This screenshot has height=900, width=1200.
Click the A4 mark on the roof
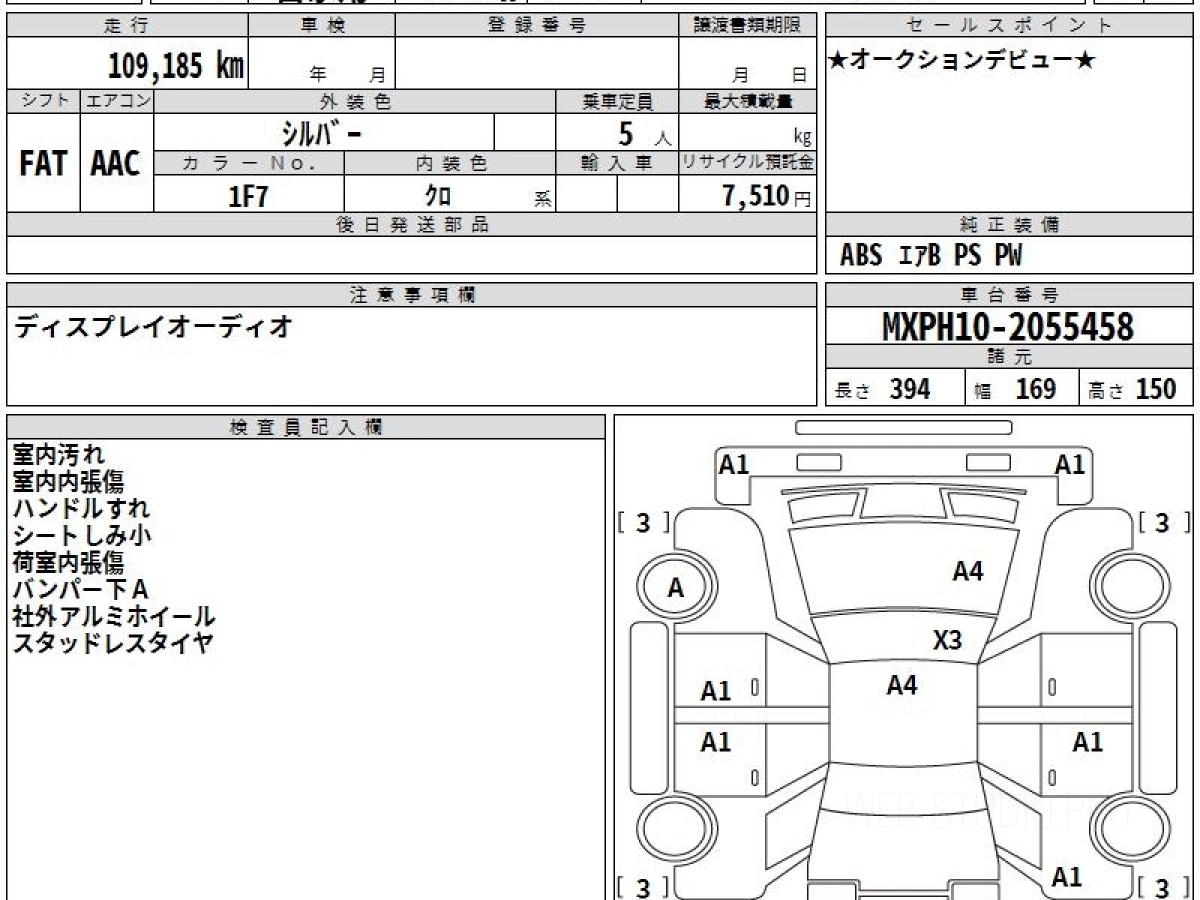point(902,685)
